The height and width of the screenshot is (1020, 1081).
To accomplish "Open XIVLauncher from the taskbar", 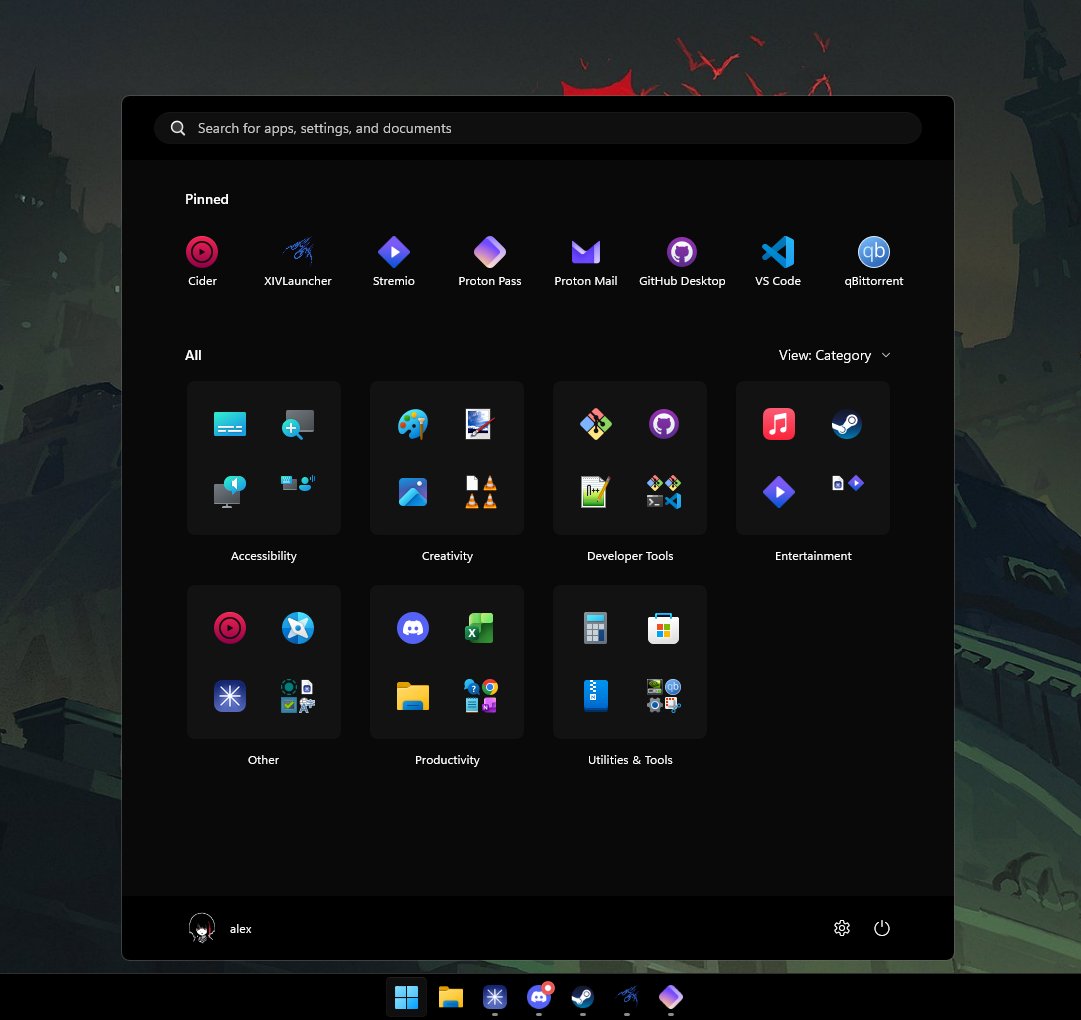I will coord(627,997).
